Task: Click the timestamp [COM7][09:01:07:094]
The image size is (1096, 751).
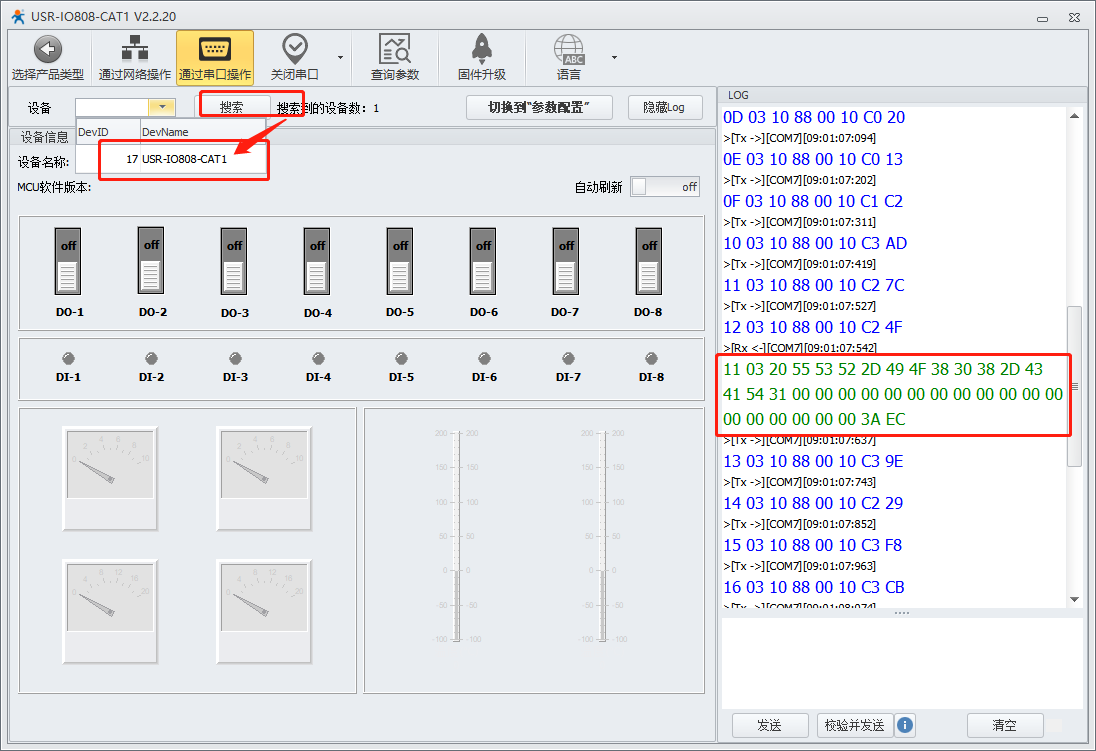Action: [821, 138]
